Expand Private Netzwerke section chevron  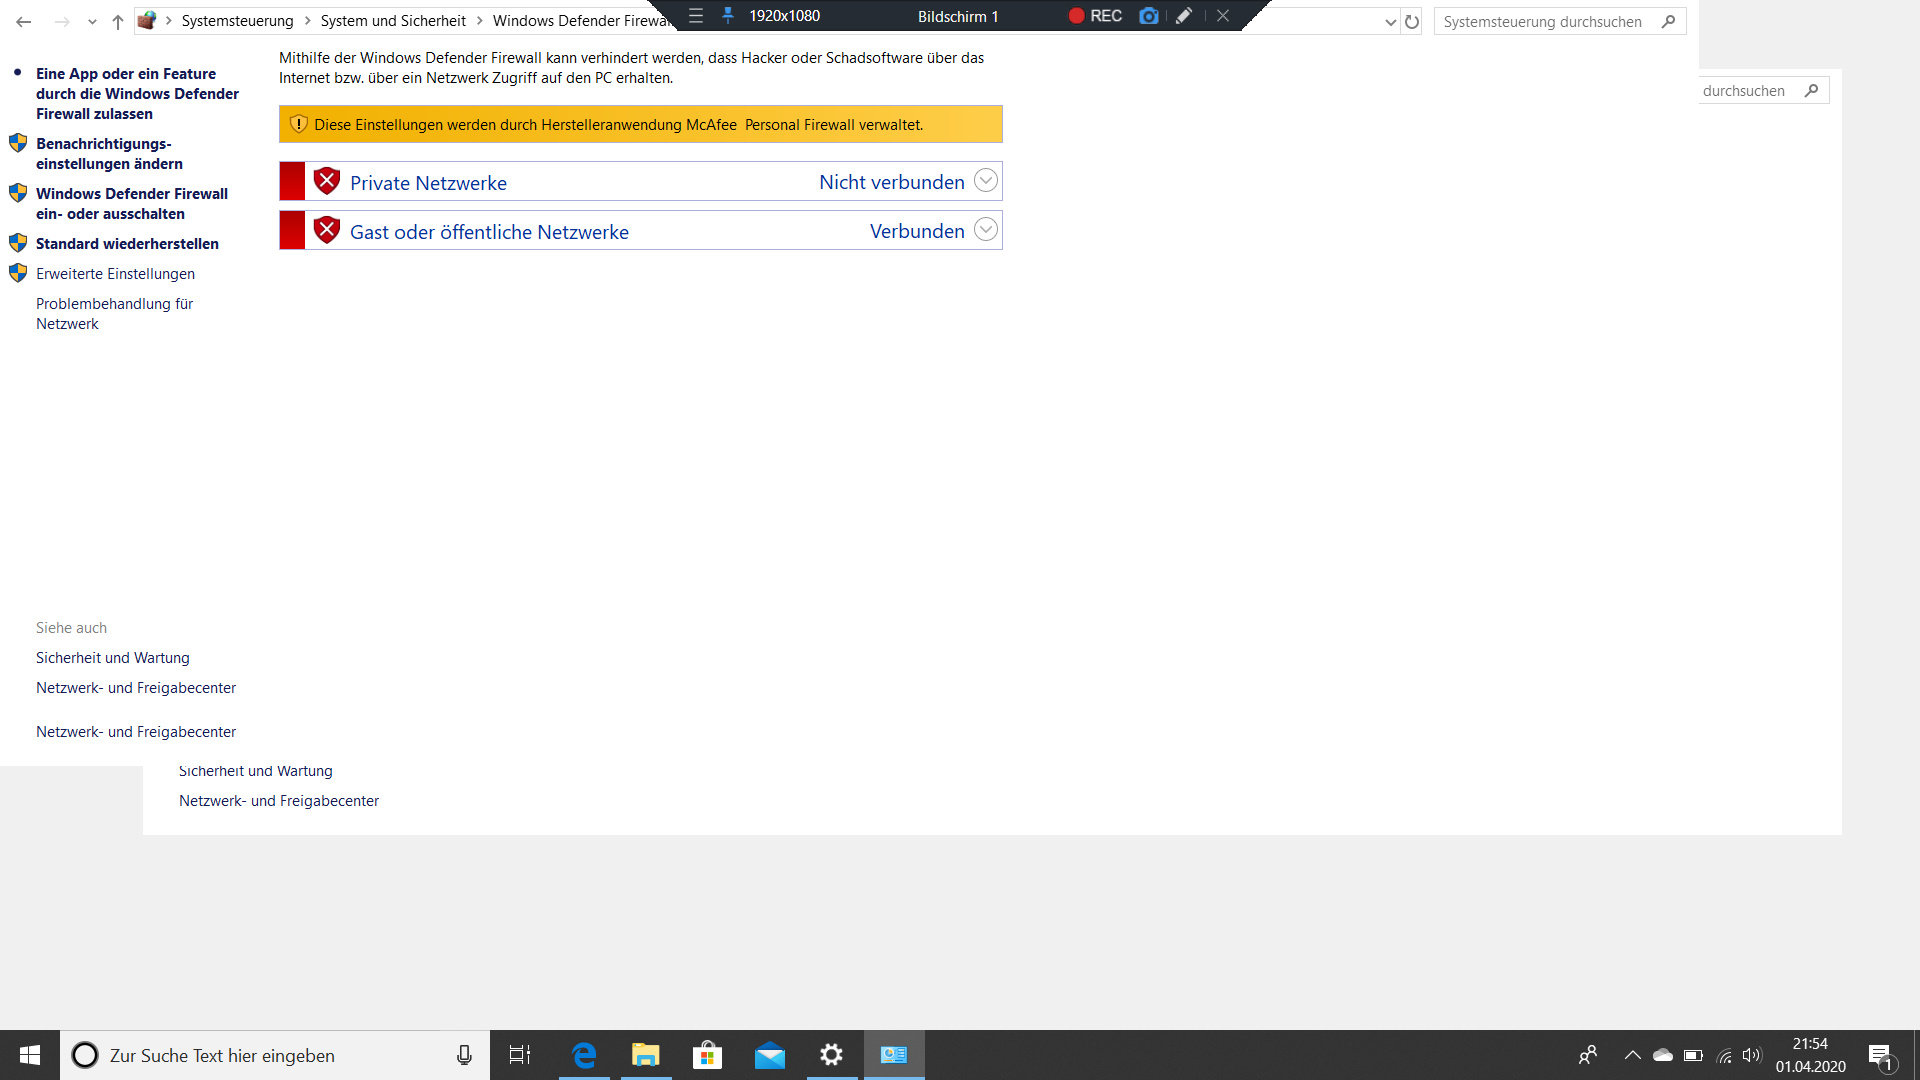[986, 181]
